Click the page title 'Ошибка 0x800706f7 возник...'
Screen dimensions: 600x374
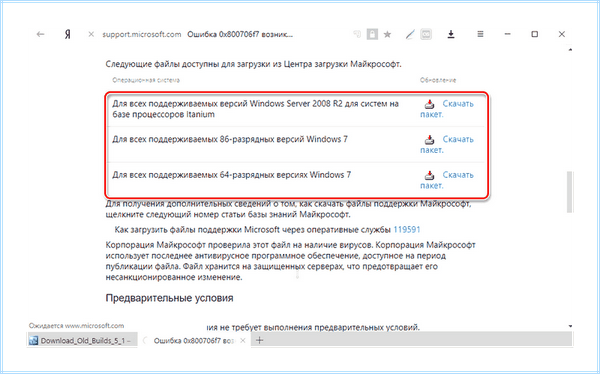pyautogui.click(x=240, y=34)
